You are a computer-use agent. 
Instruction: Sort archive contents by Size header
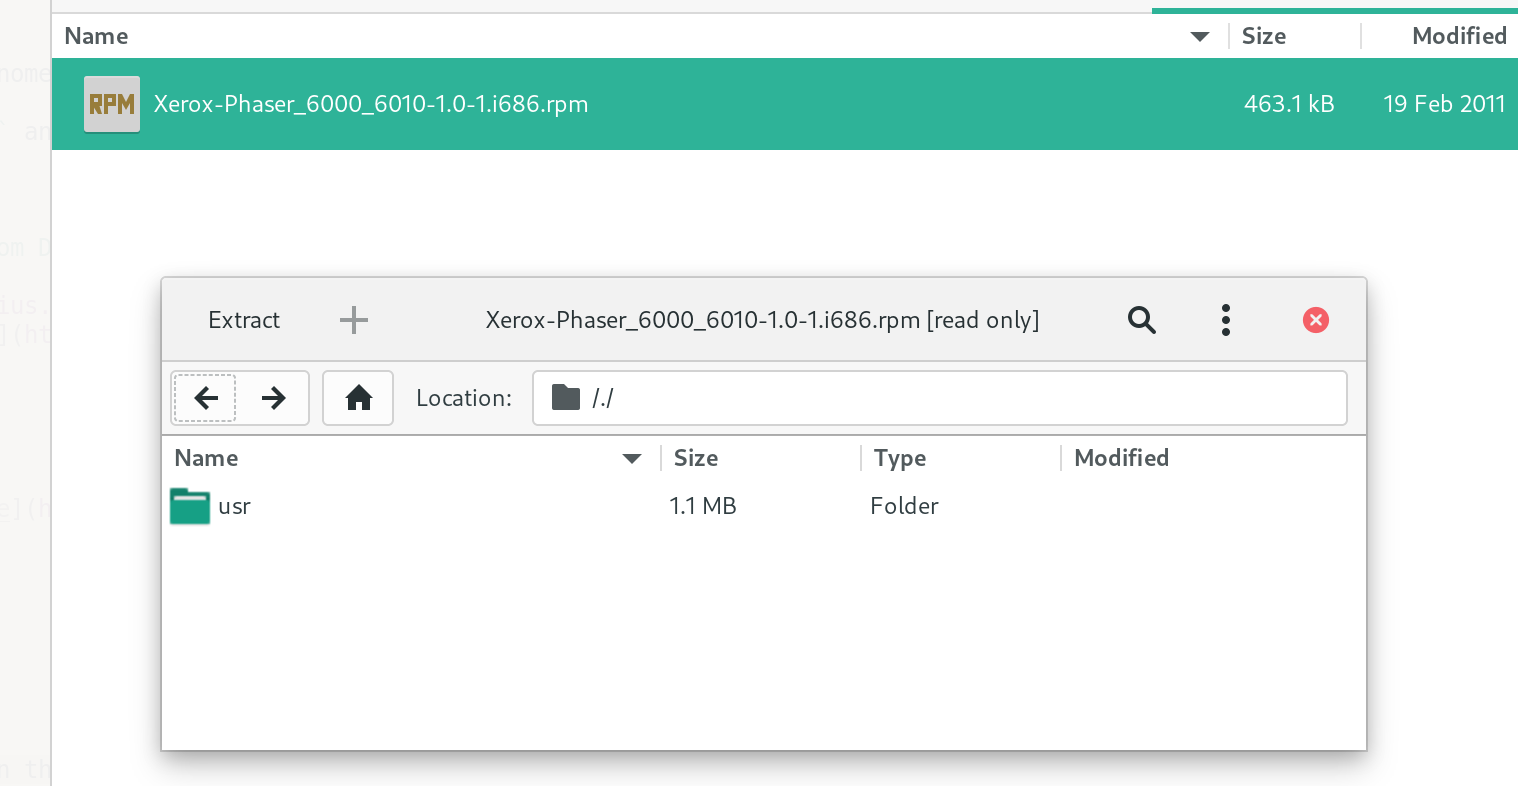pos(696,458)
